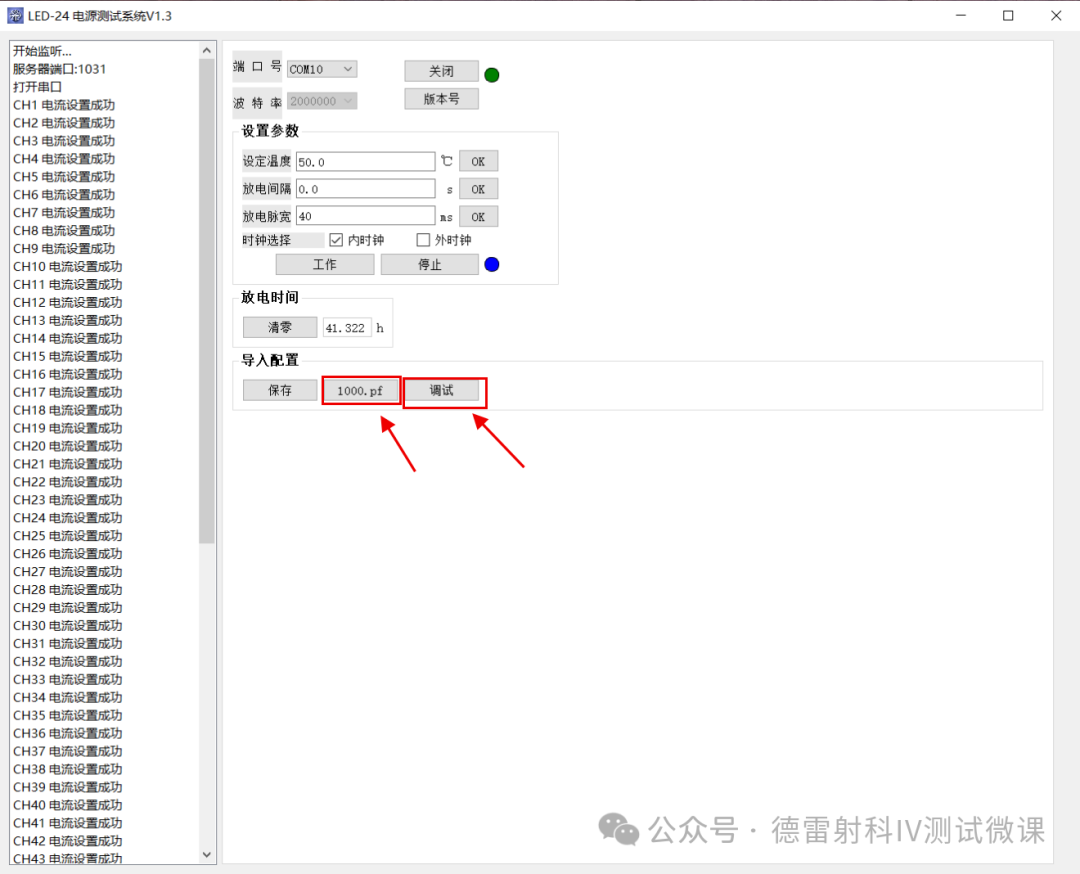Tick the 外时钟 external clock checkbox

click(x=423, y=240)
